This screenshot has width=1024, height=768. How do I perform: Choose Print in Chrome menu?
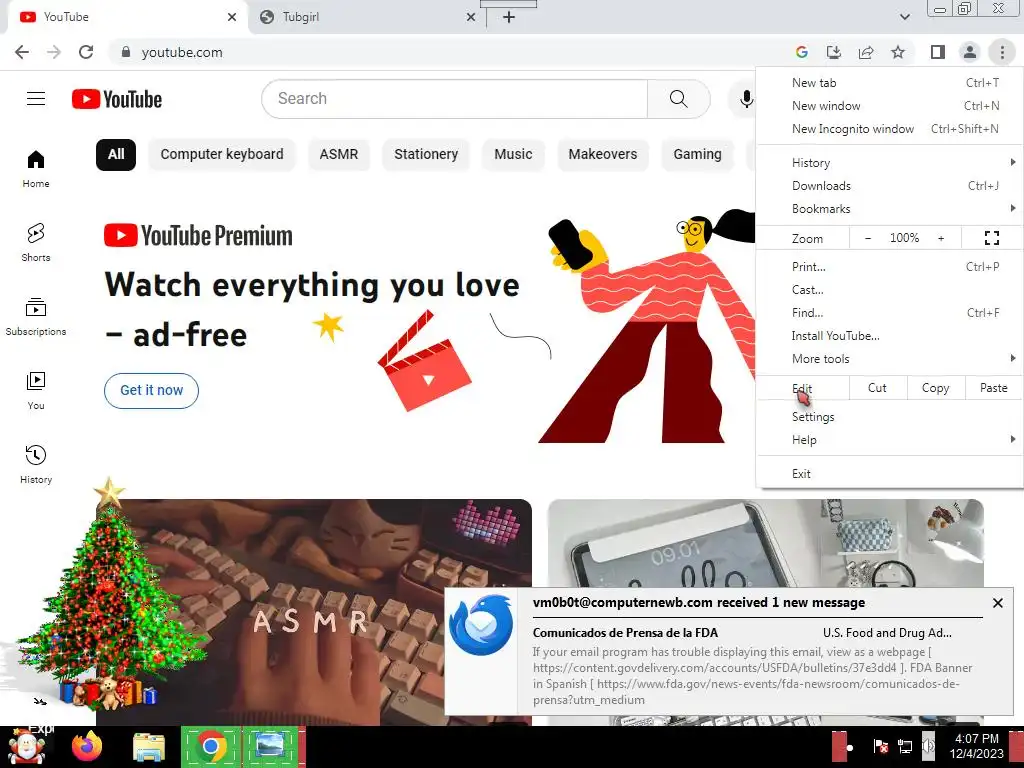(889, 266)
